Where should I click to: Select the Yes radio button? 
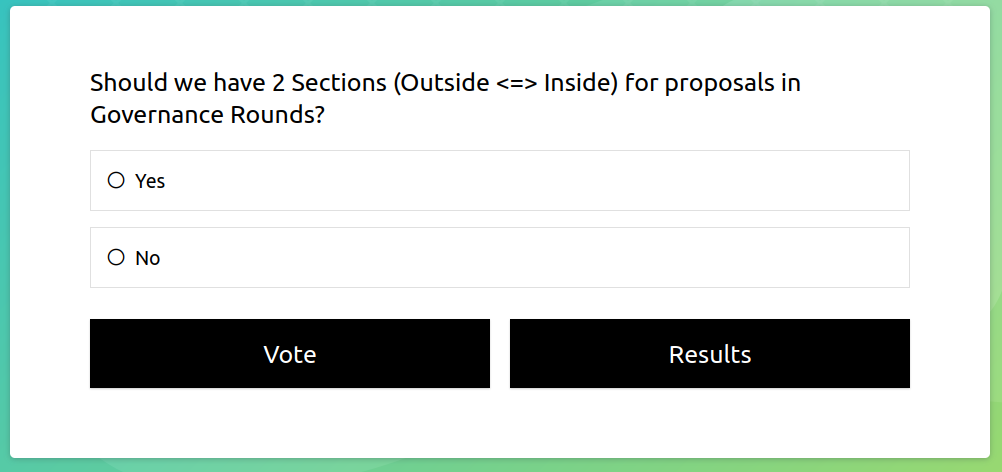click(x=116, y=181)
